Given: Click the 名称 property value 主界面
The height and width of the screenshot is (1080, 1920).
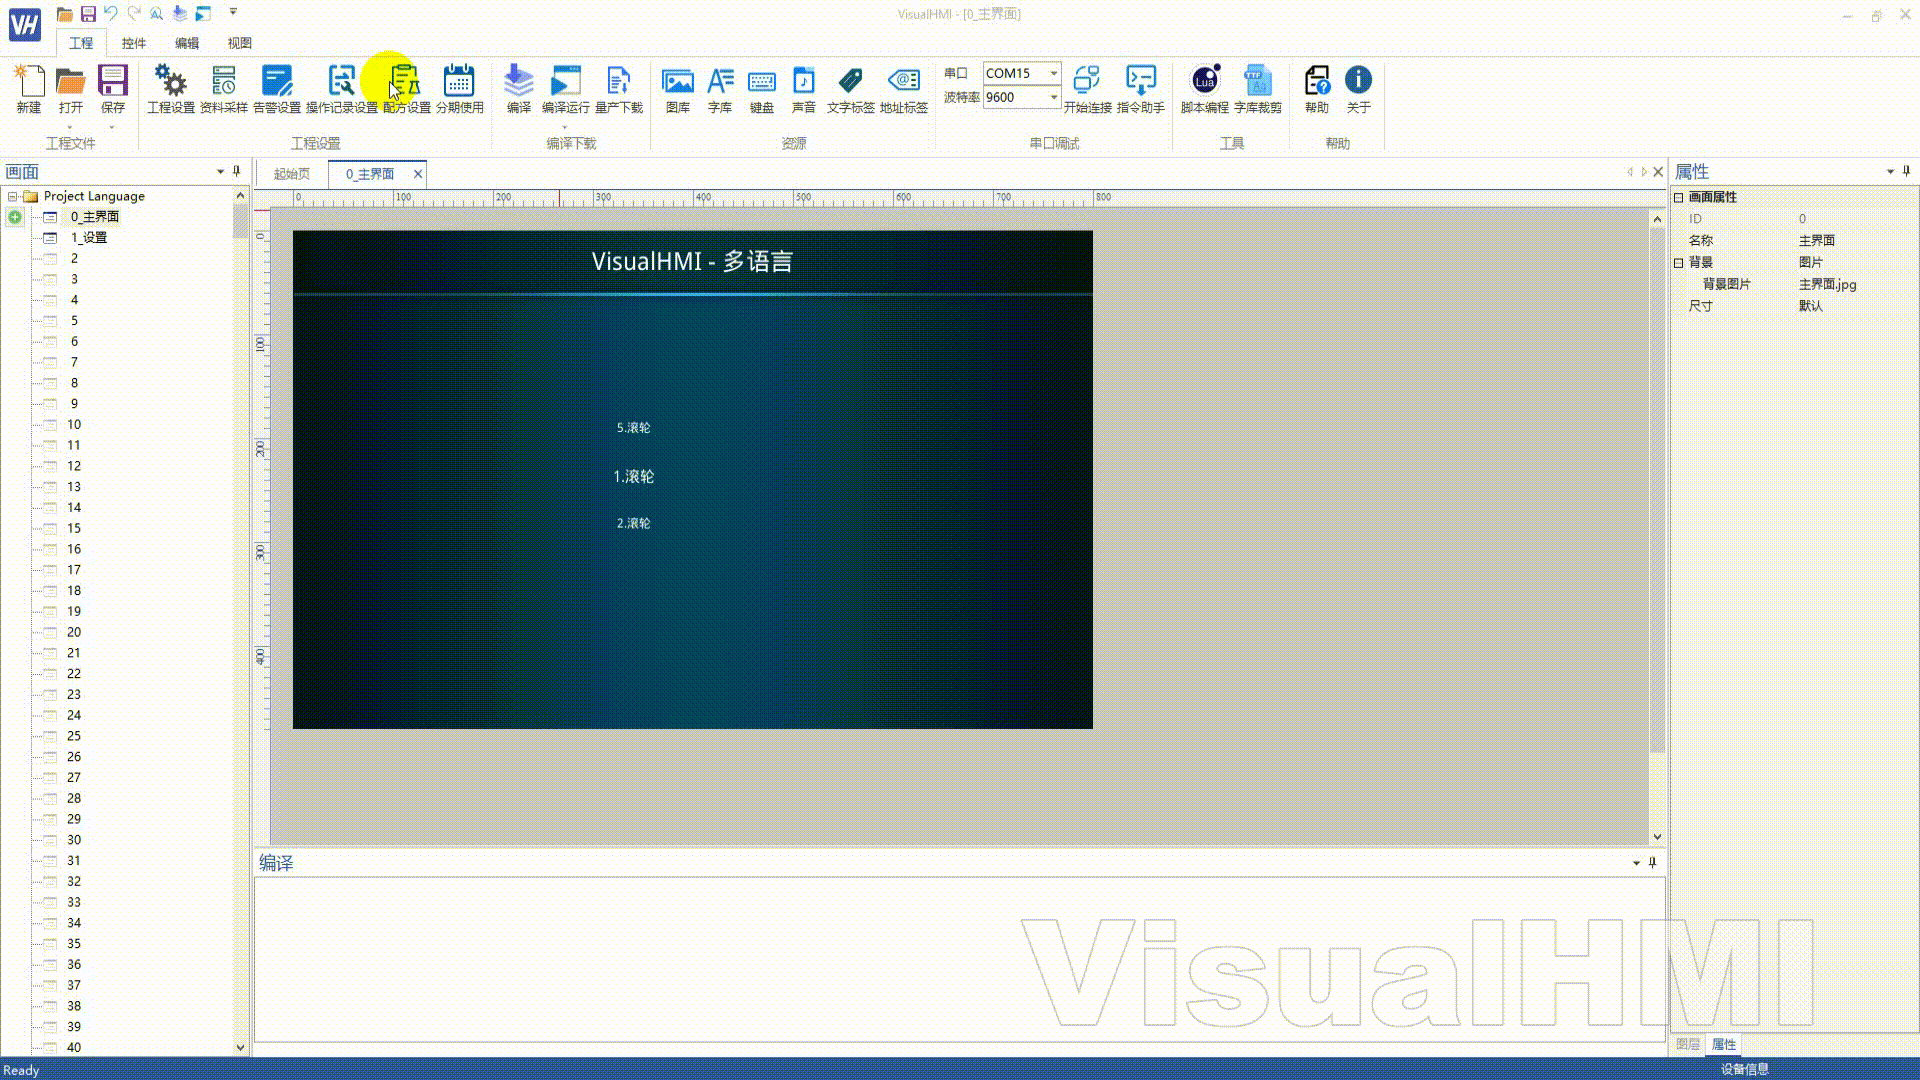Looking at the screenshot, I should (x=1817, y=241).
